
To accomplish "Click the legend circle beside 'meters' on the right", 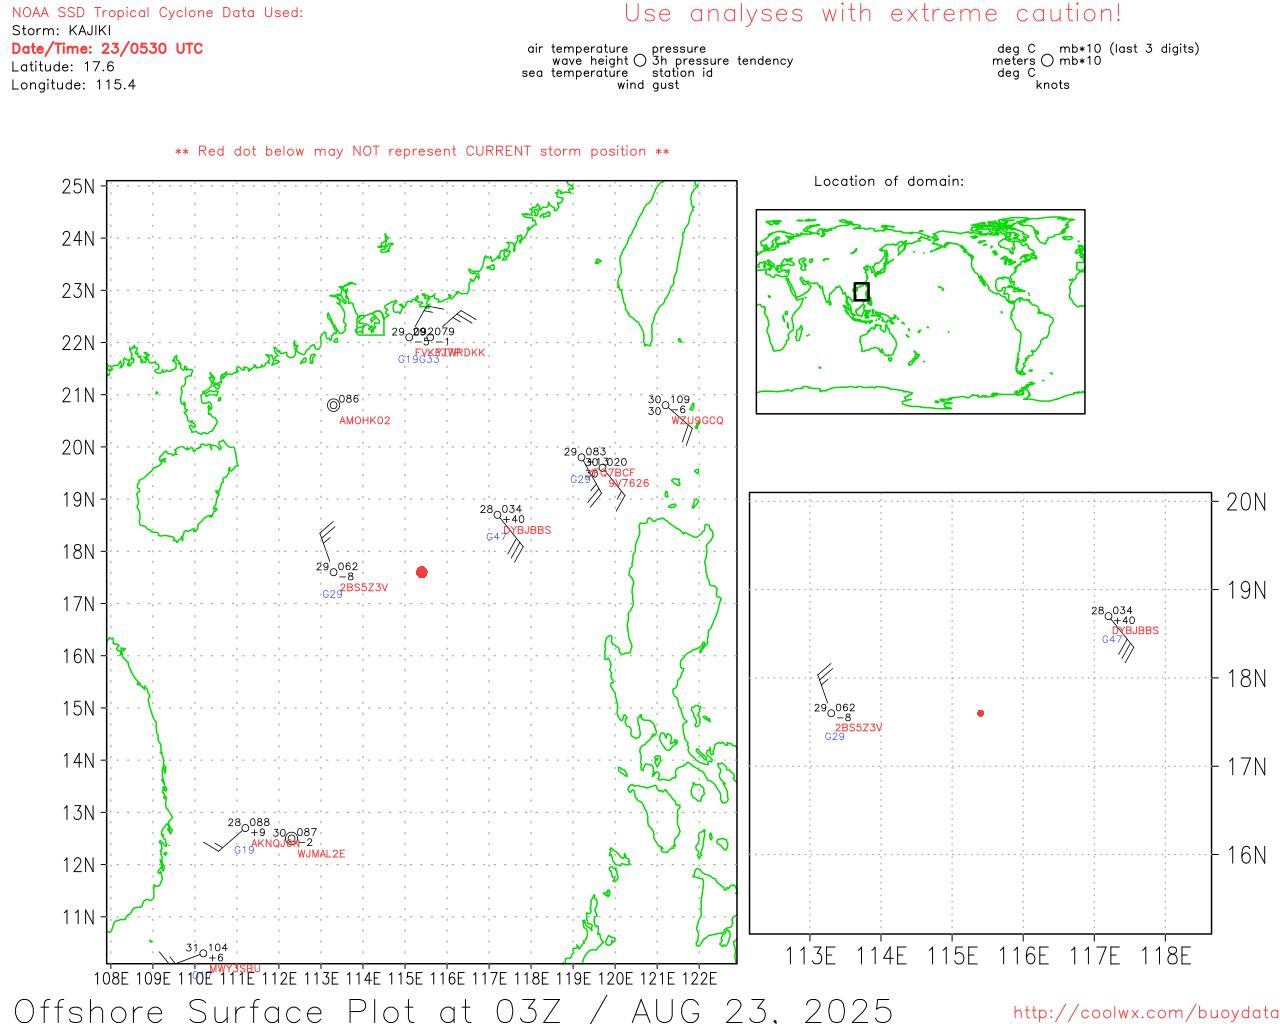I will [1047, 61].
